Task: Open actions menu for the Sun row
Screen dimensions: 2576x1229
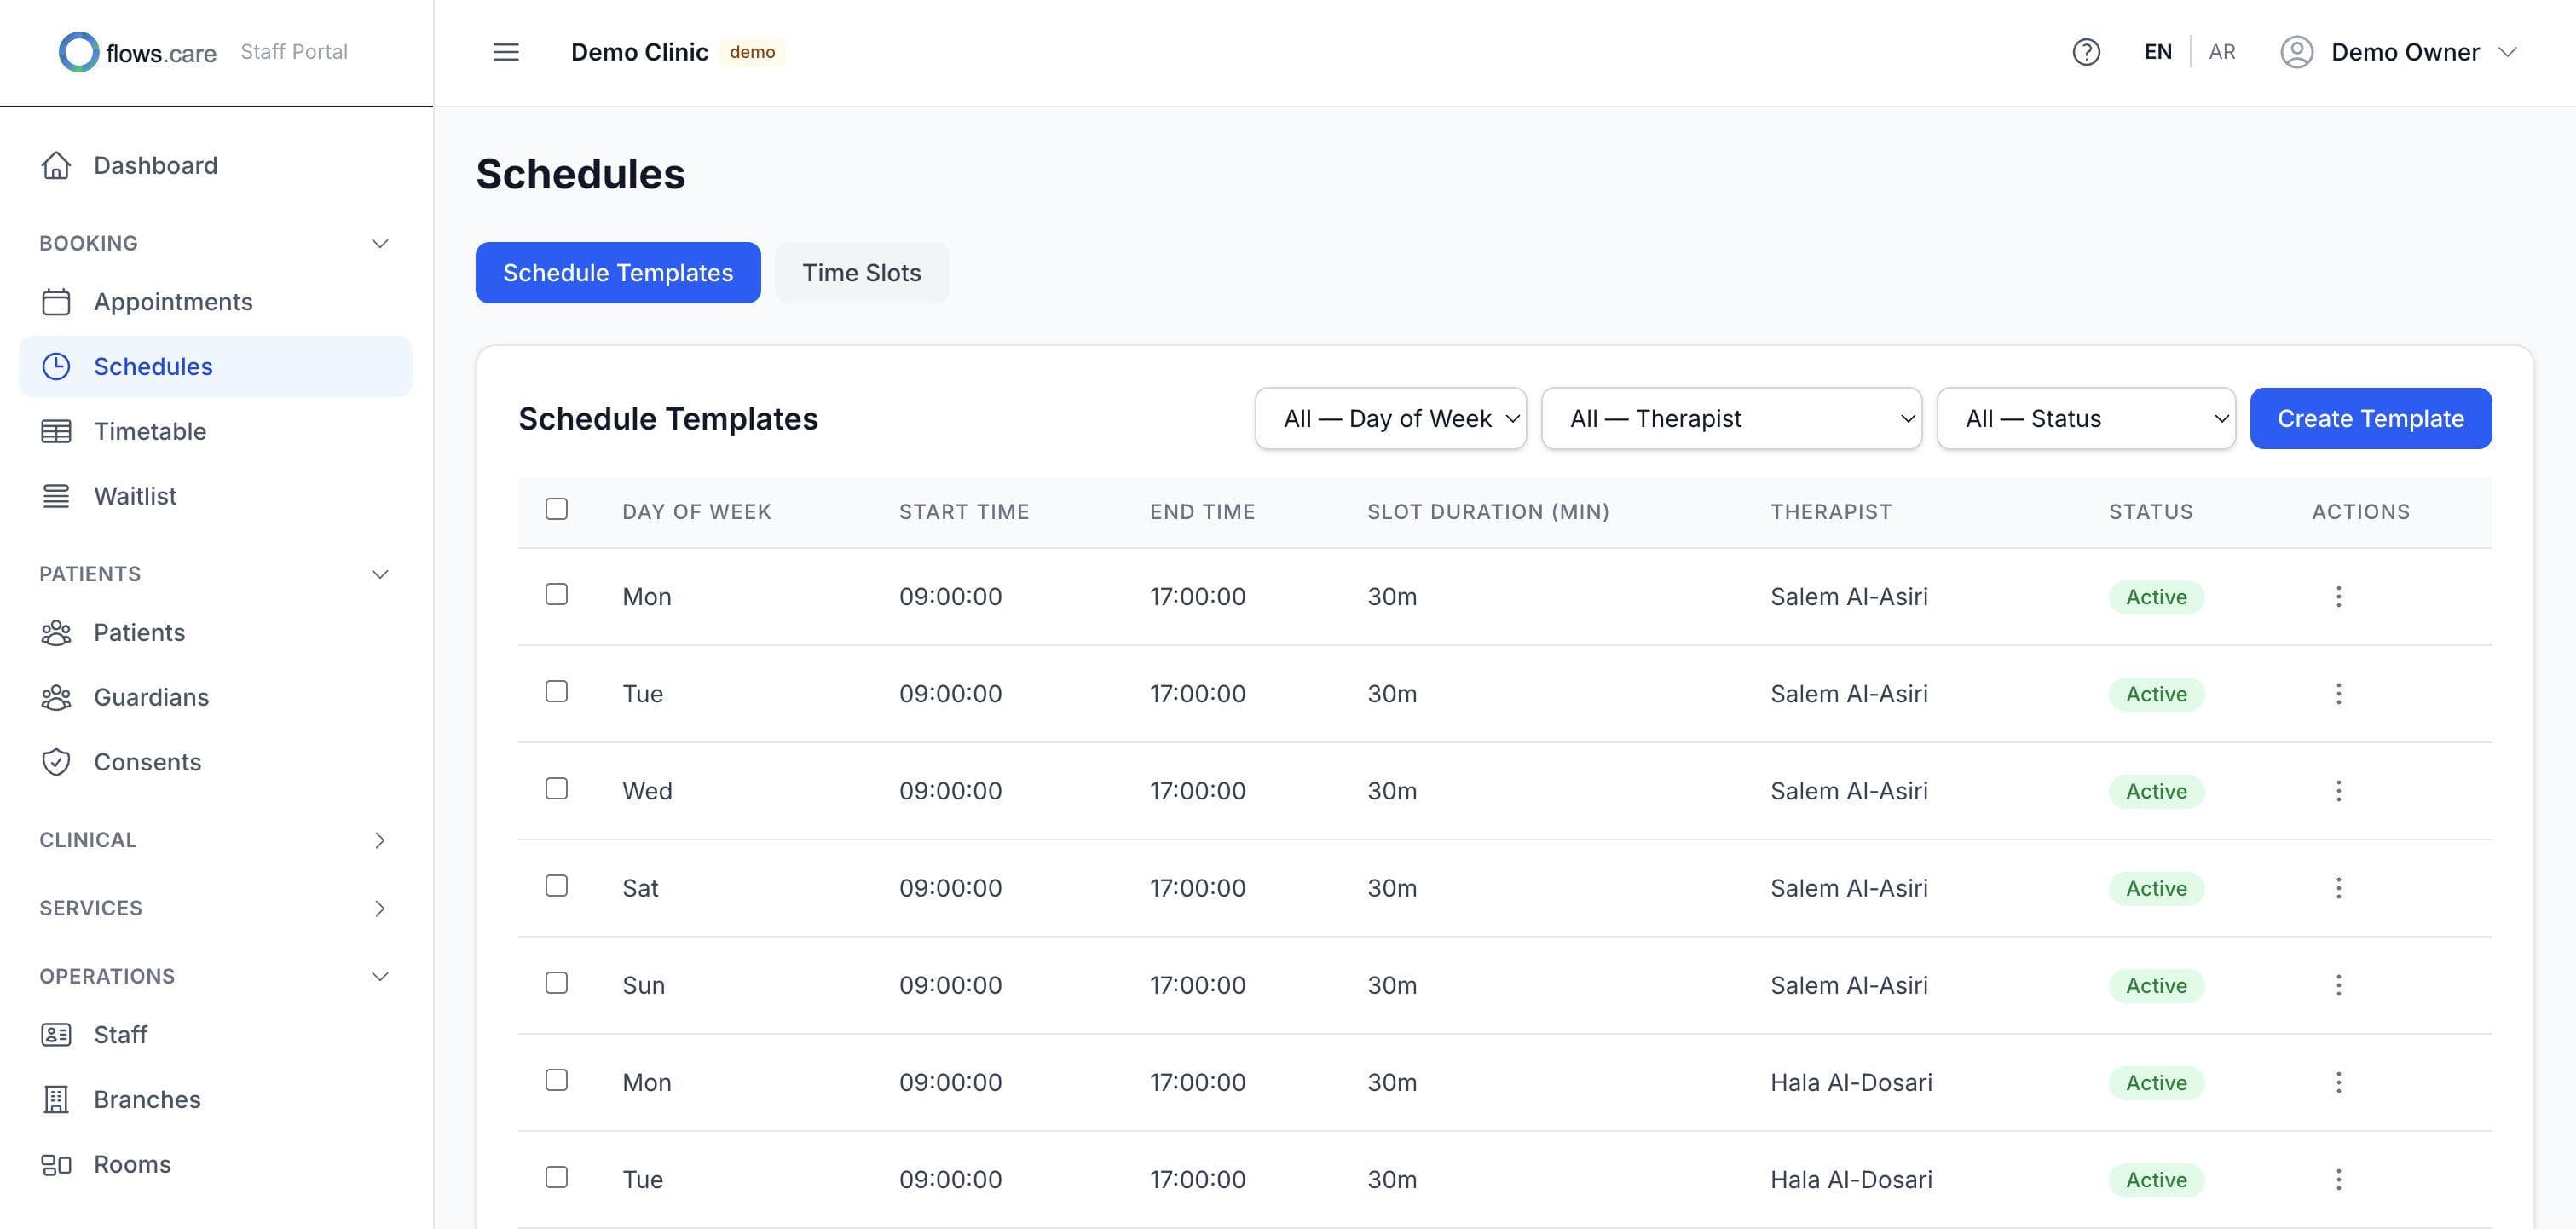Action: (2338, 985)
